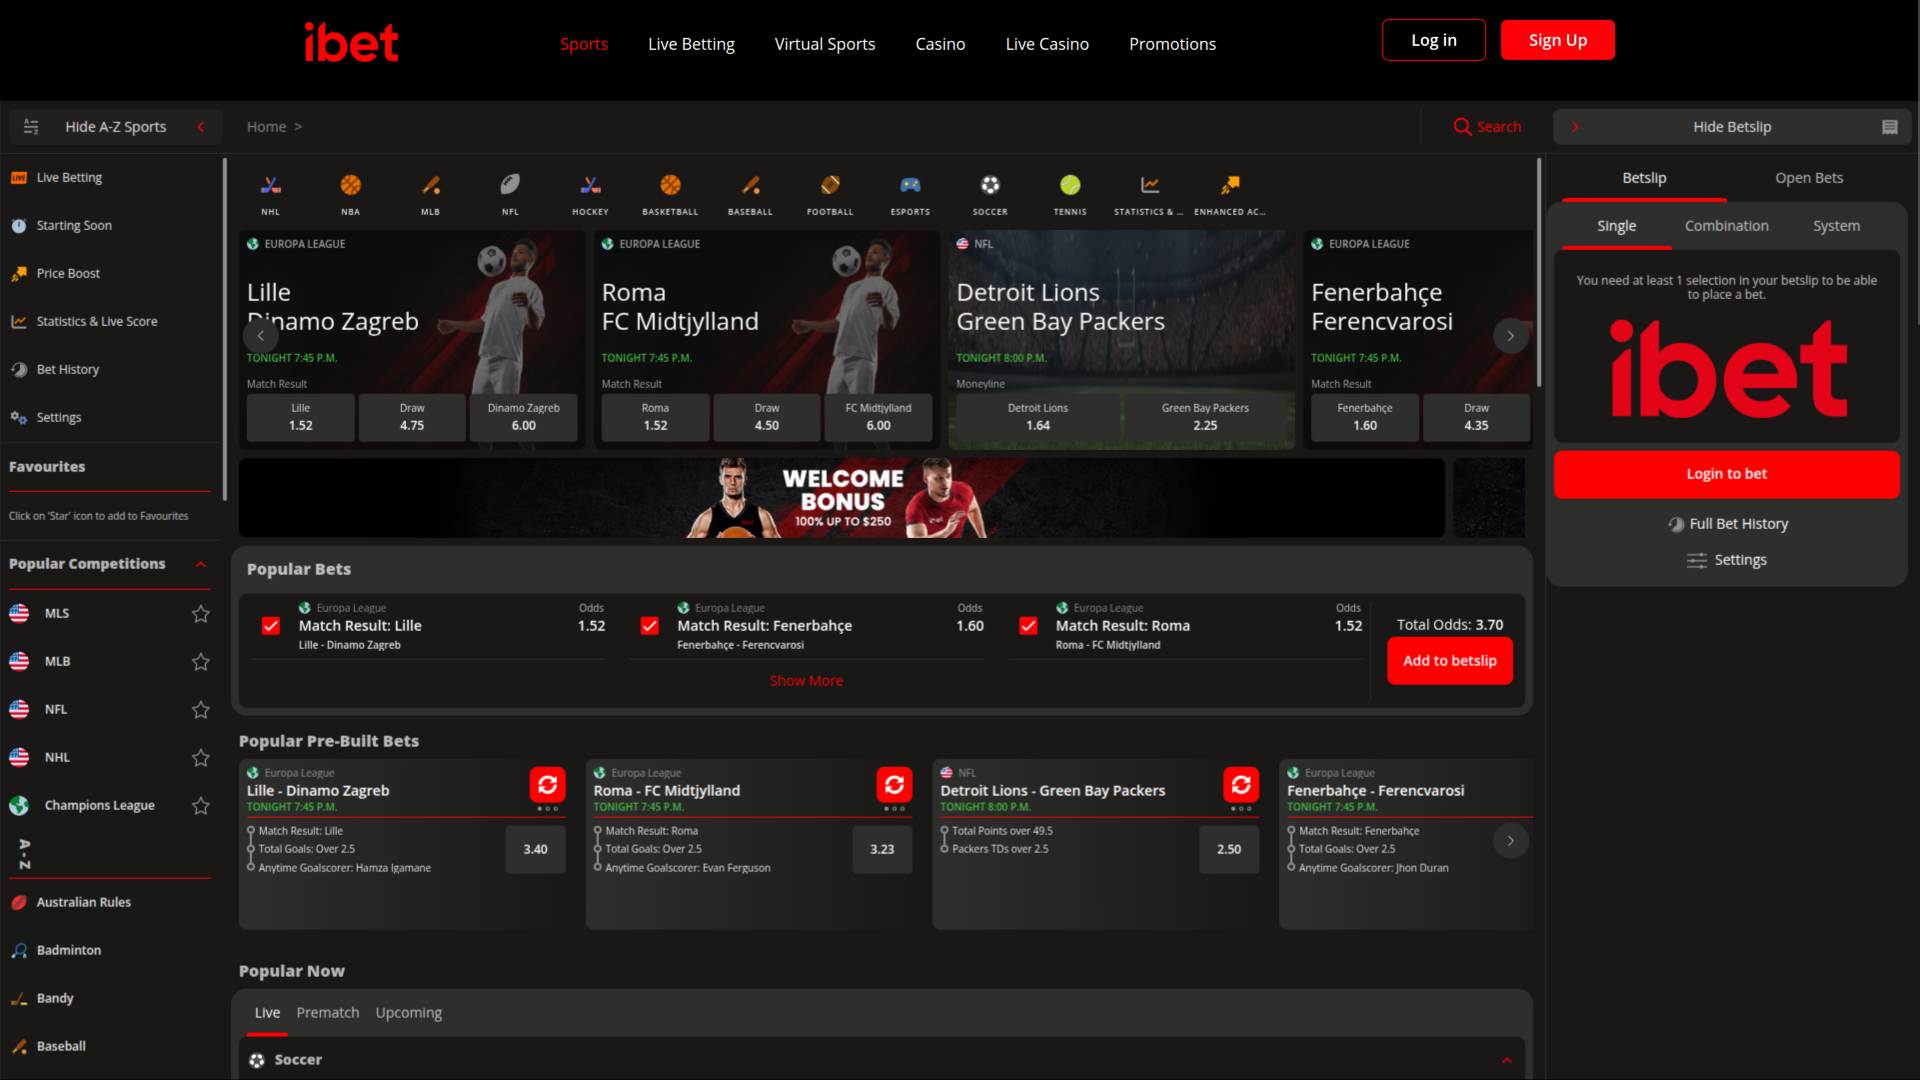Open the Search icon
The width and height of the screenshot is (1920, 1080).
click(x=1463, y=126)
